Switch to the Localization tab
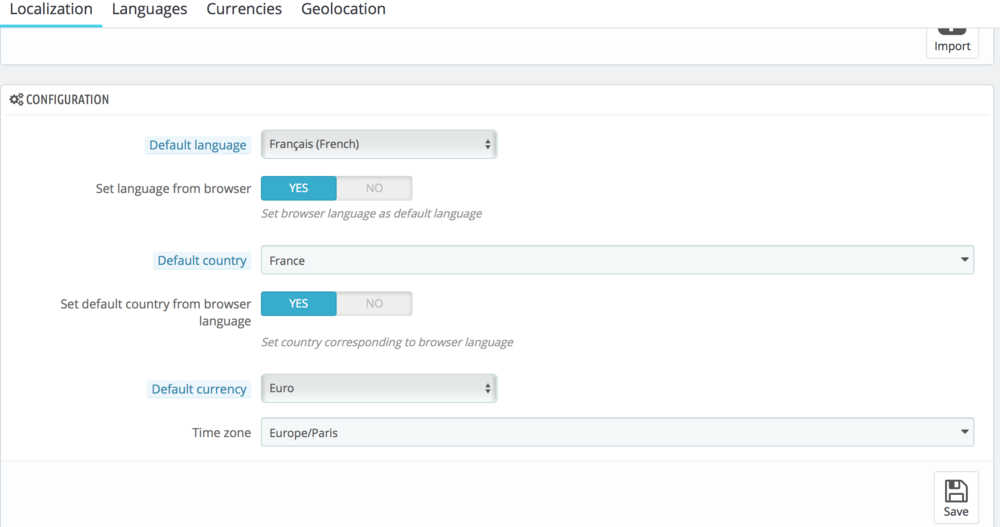Image resolution: width=1000 pixels, height=527 pixels. (x=51, y=10)
